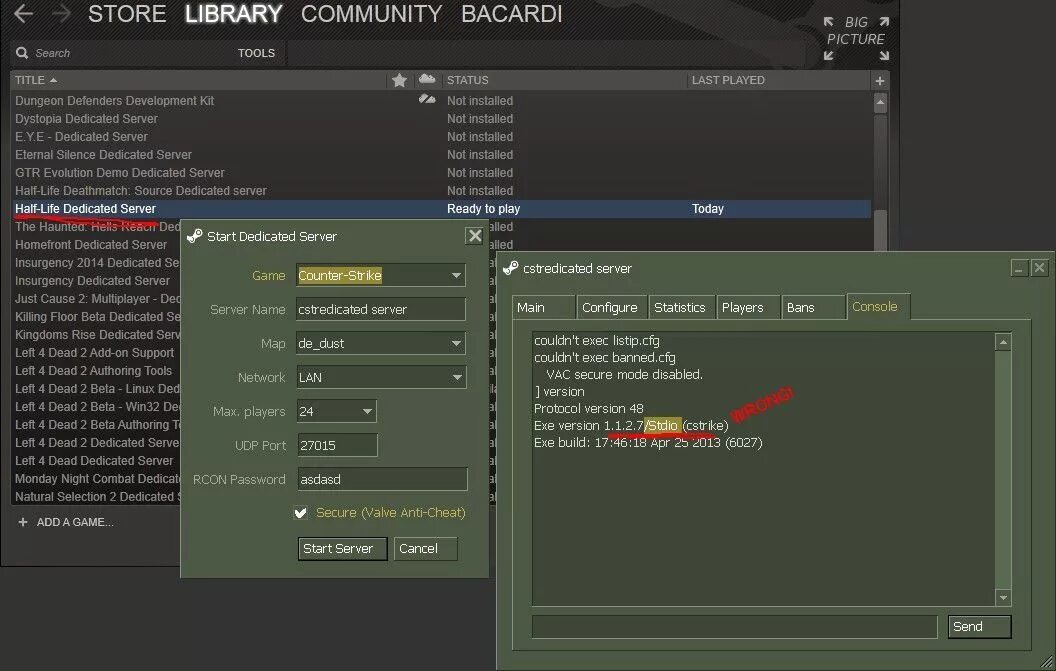Switch to the Statistics tab
This screenshot has width=1056, height=671.
tap(681, 307)
